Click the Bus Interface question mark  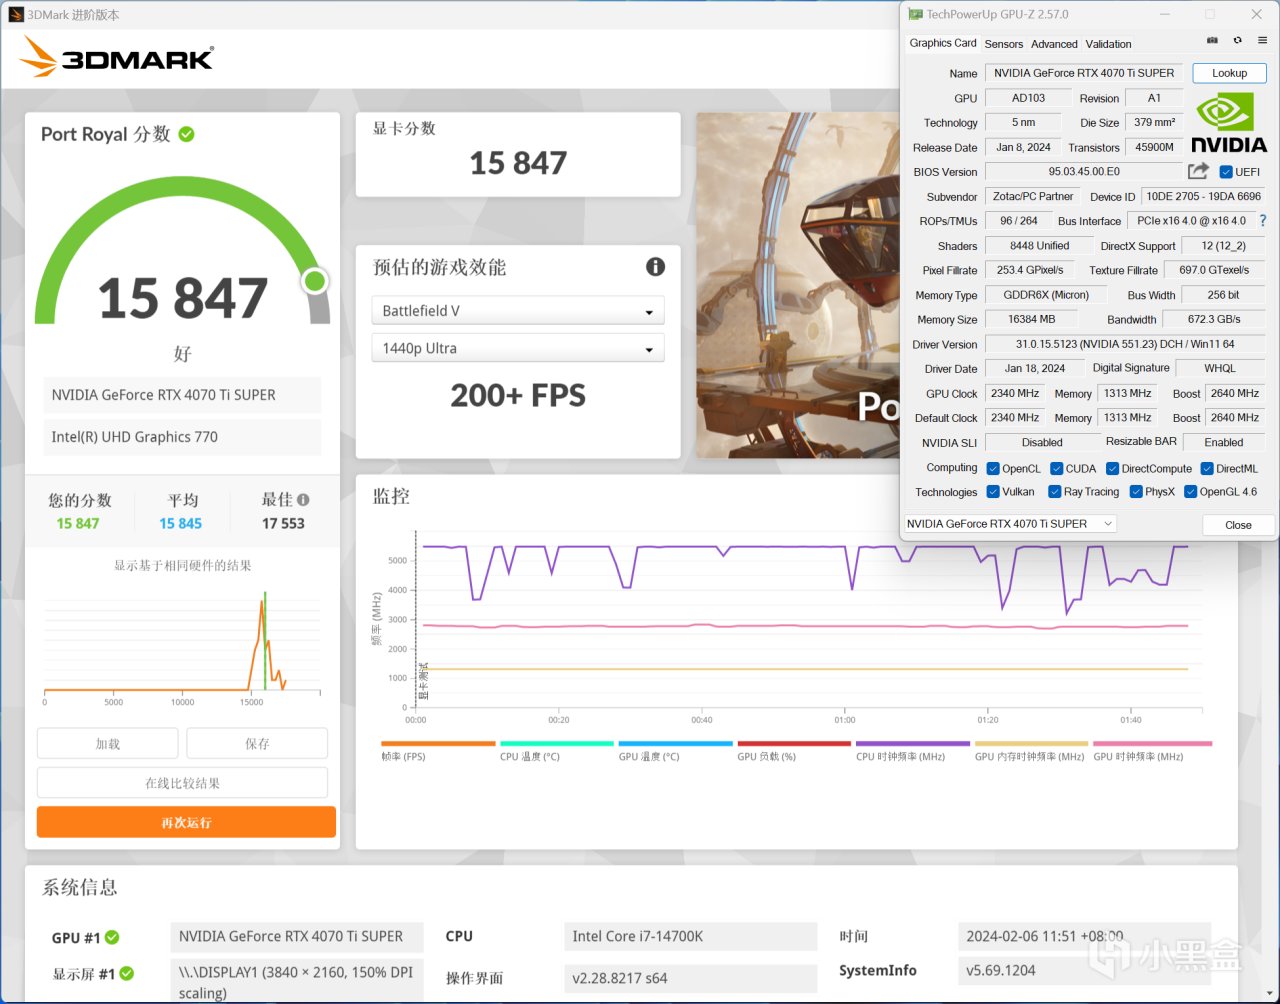pos(1262,221)
